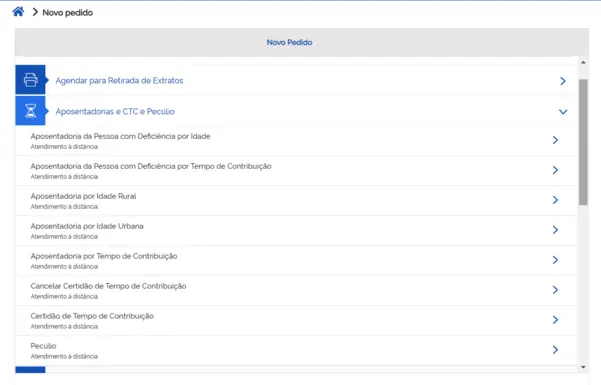Open arrow for Aposentadoria por Idade Urbana

pos(555,230)
